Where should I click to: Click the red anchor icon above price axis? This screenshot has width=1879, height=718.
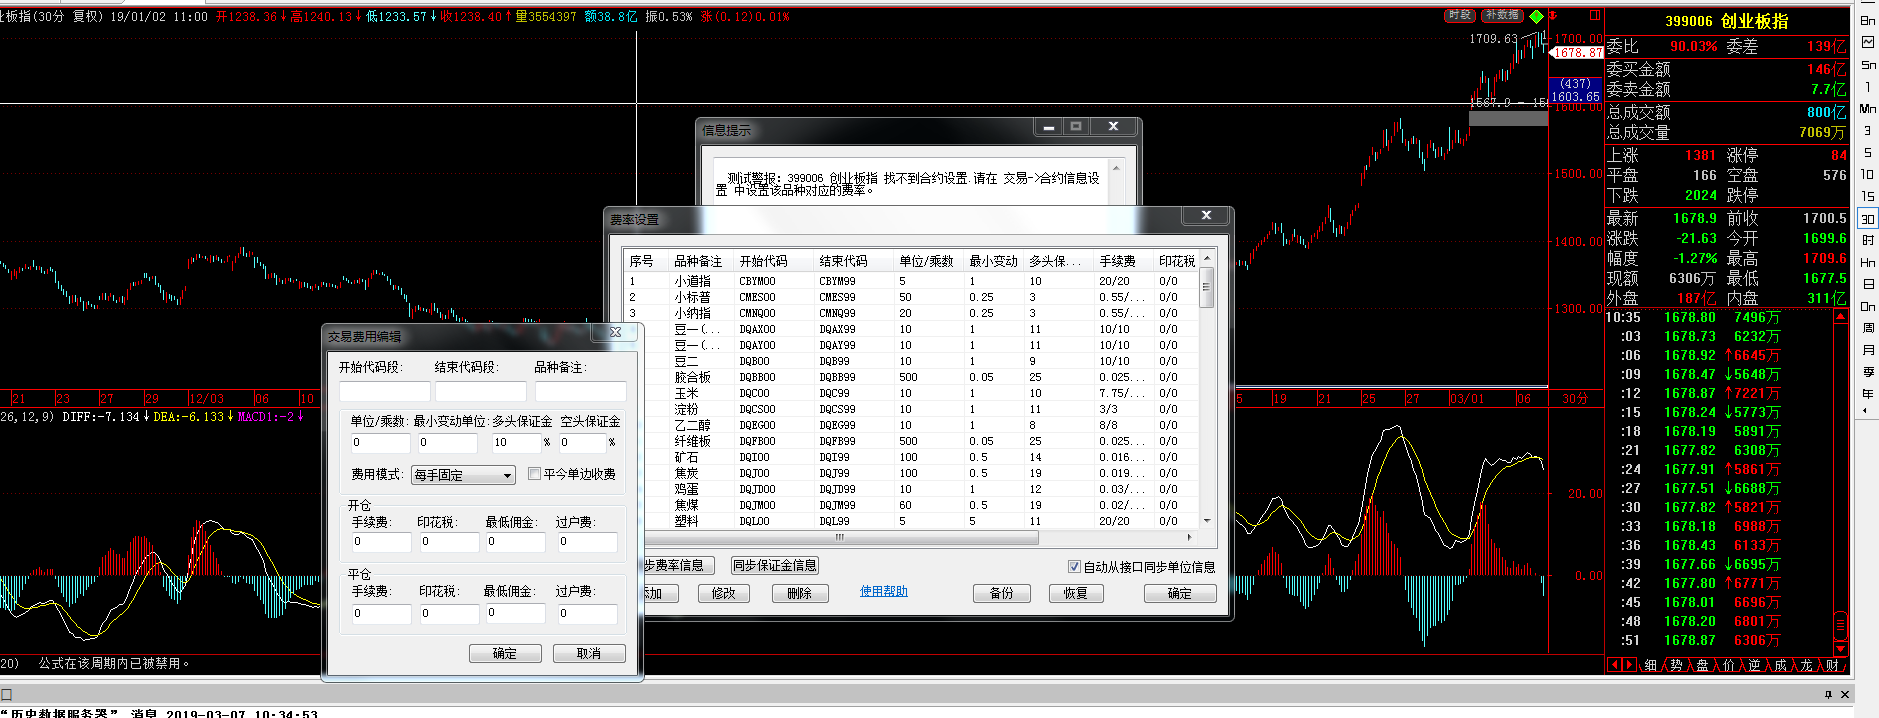click(1553, 16)
